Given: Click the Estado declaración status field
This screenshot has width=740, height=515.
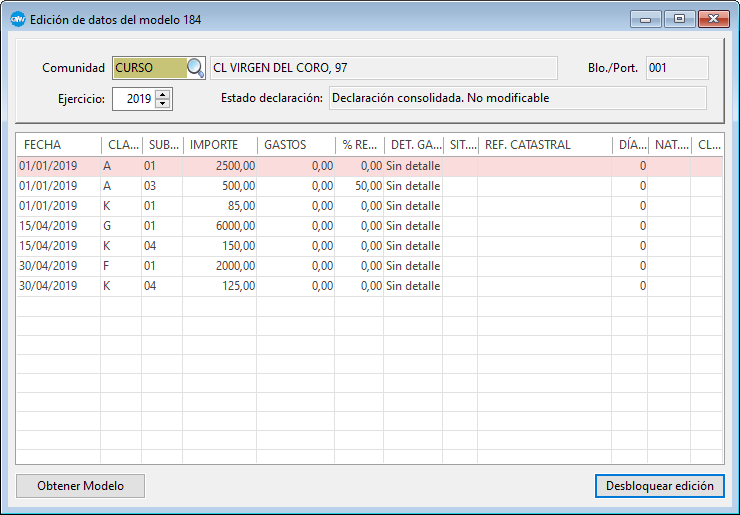Looking at the screenshot, I should point(516,98).
